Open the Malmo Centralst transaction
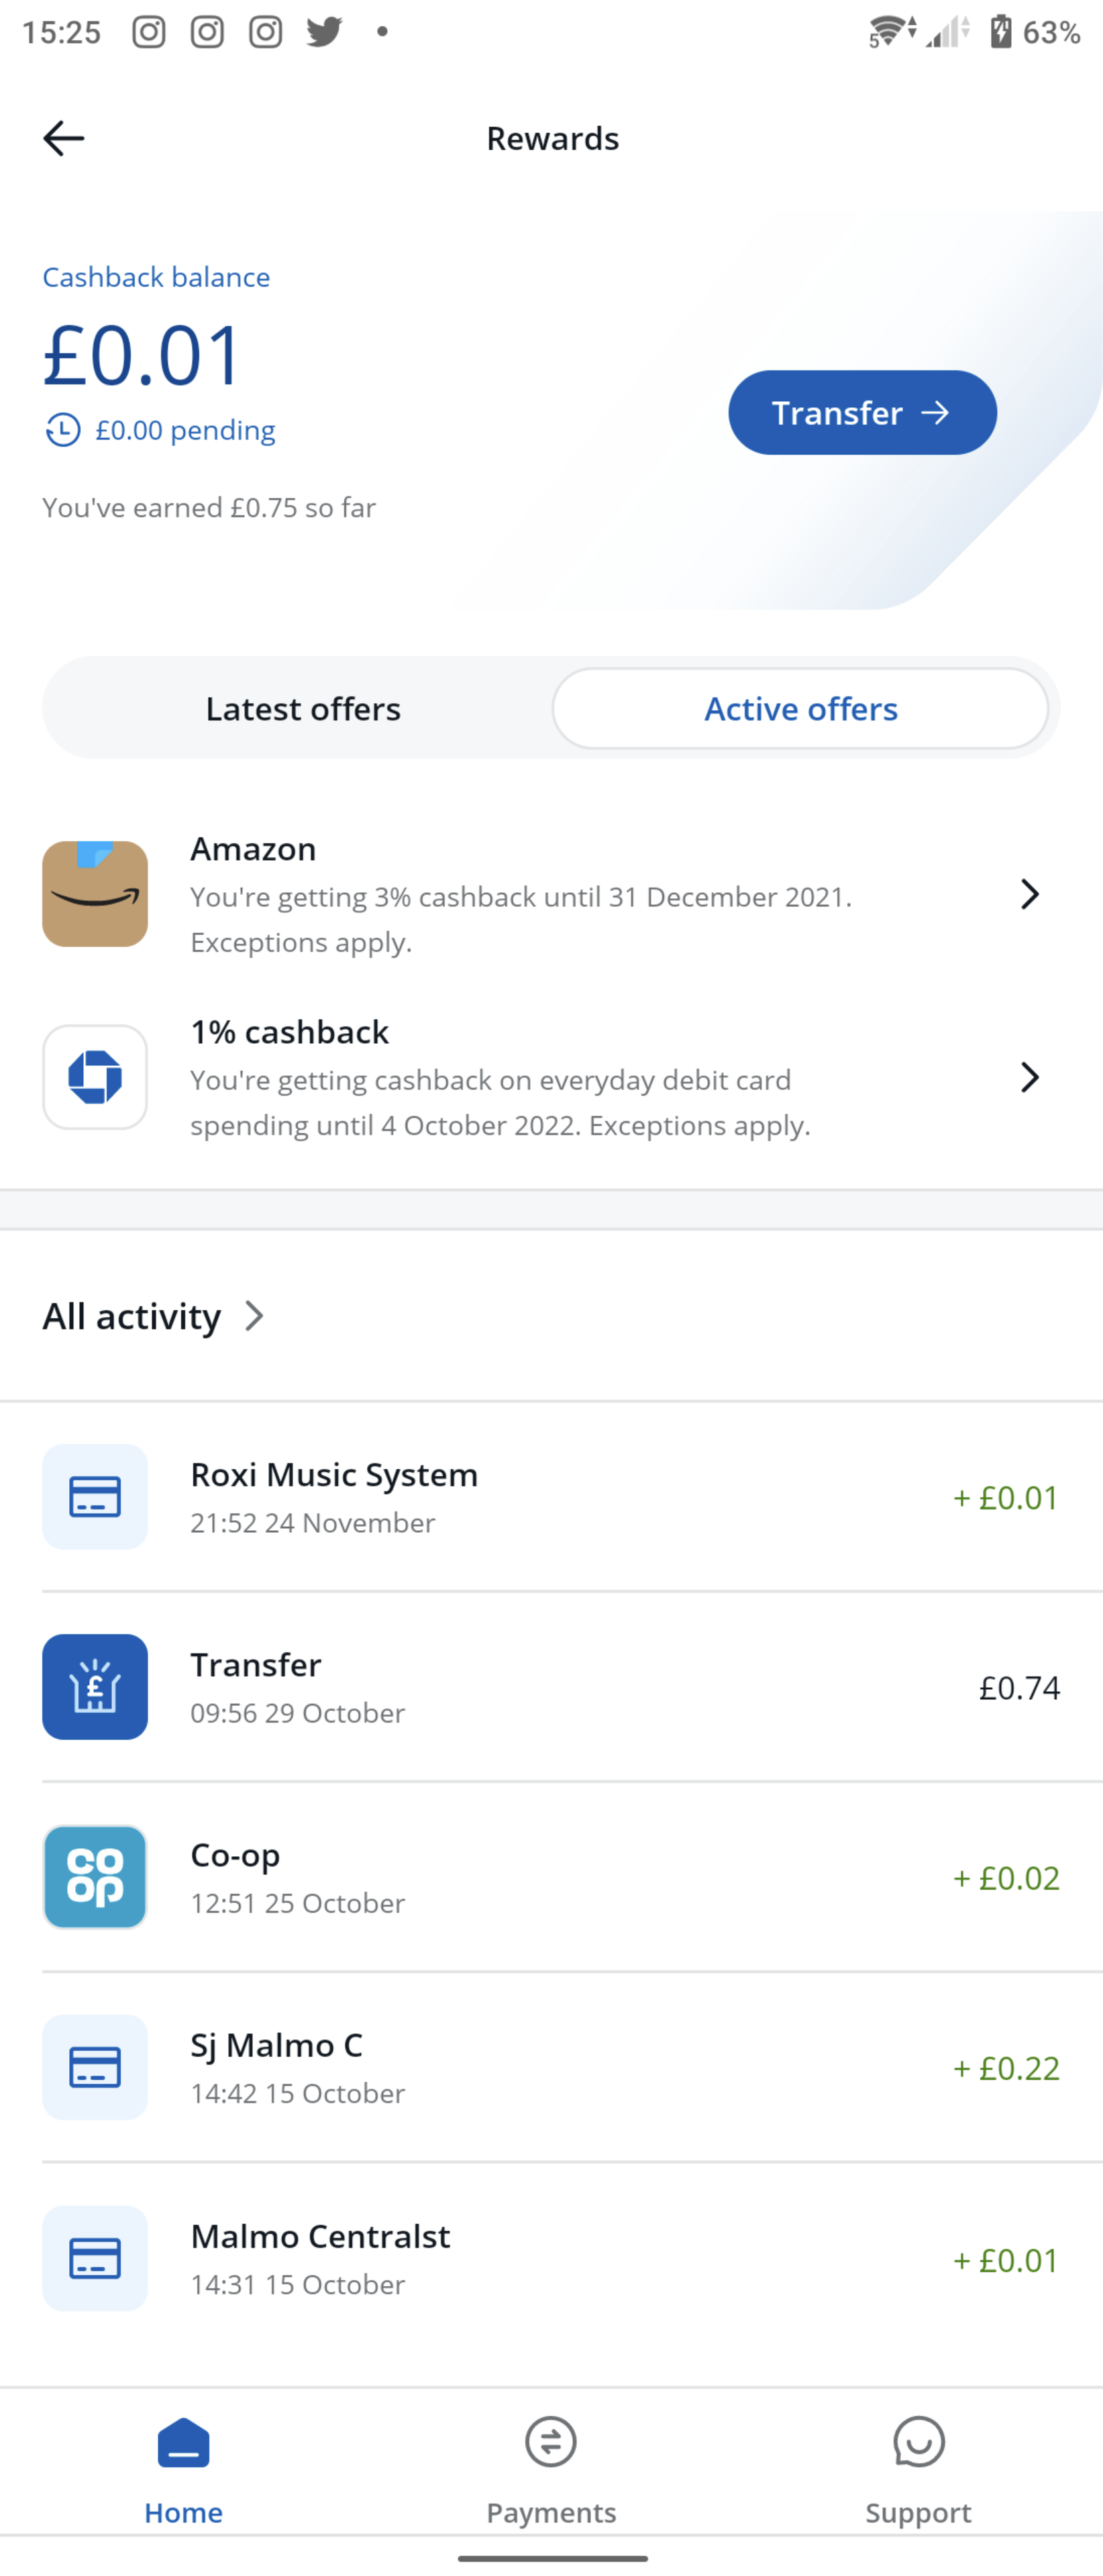Screen dimensions: 1103x2576 551,2259
